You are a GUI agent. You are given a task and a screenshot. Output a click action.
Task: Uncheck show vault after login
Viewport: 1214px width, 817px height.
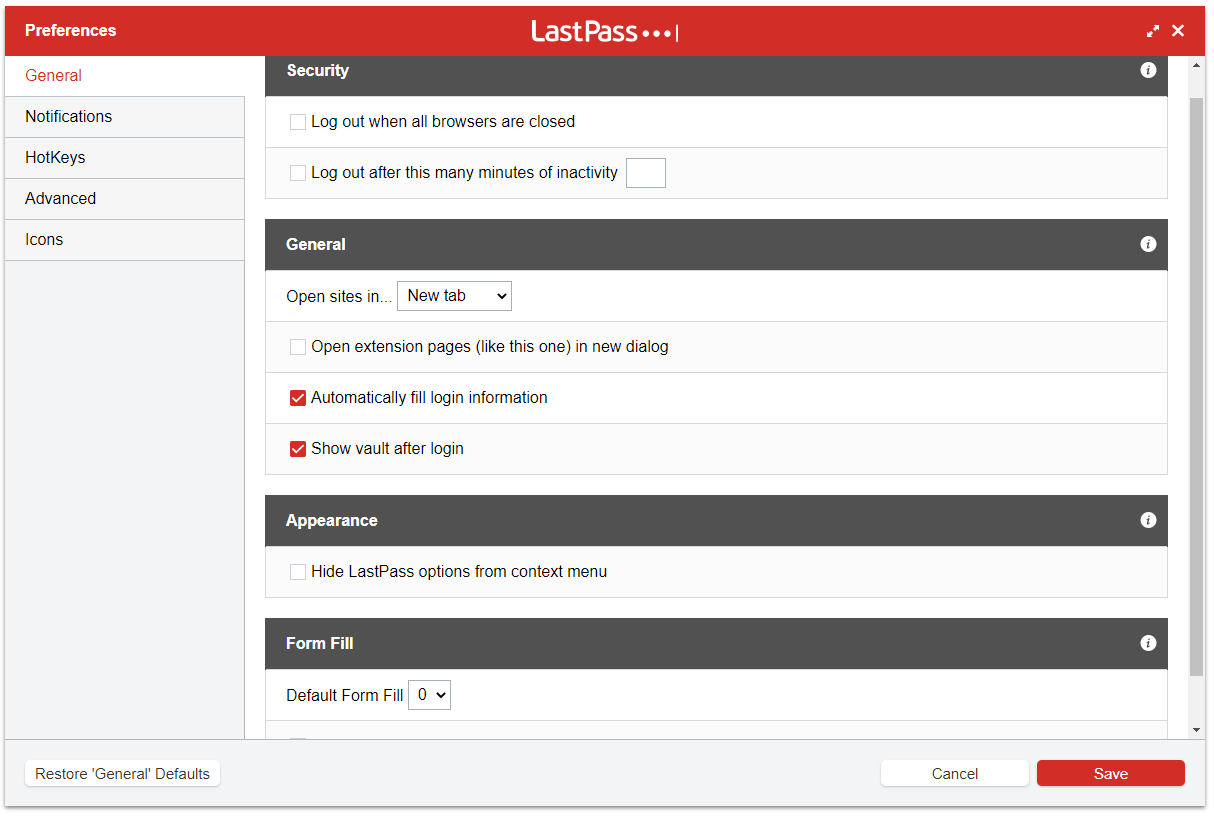pyautogui.click(x=297, y=448)
